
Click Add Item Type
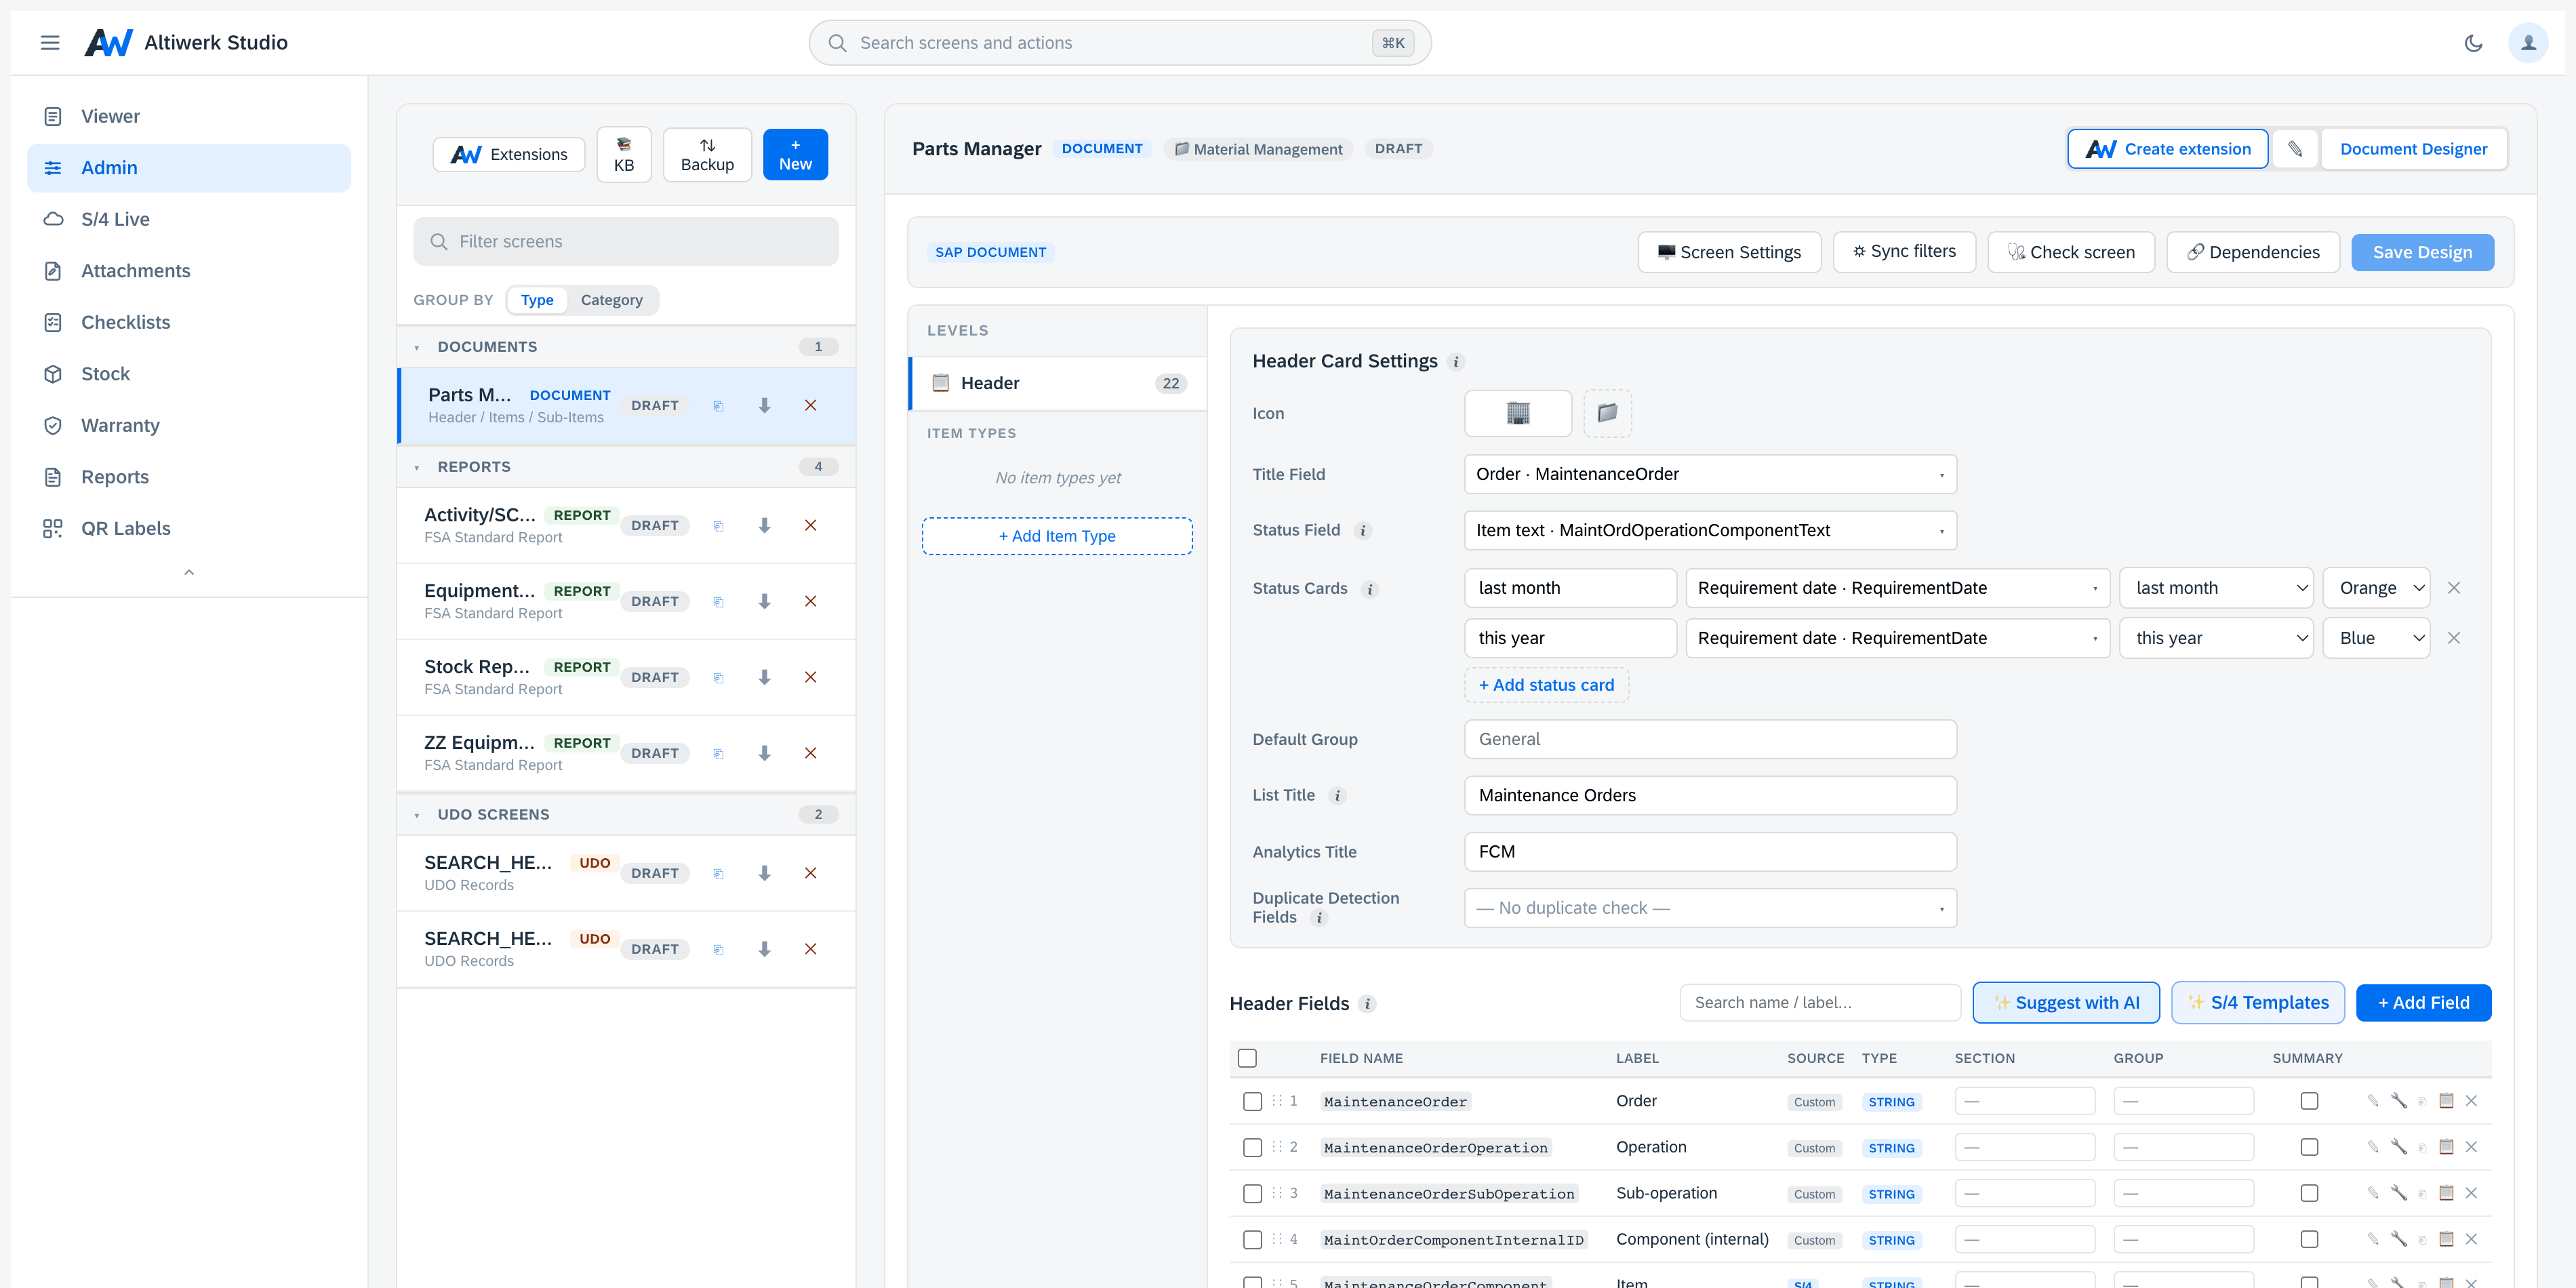click(x=1057, y=536)
